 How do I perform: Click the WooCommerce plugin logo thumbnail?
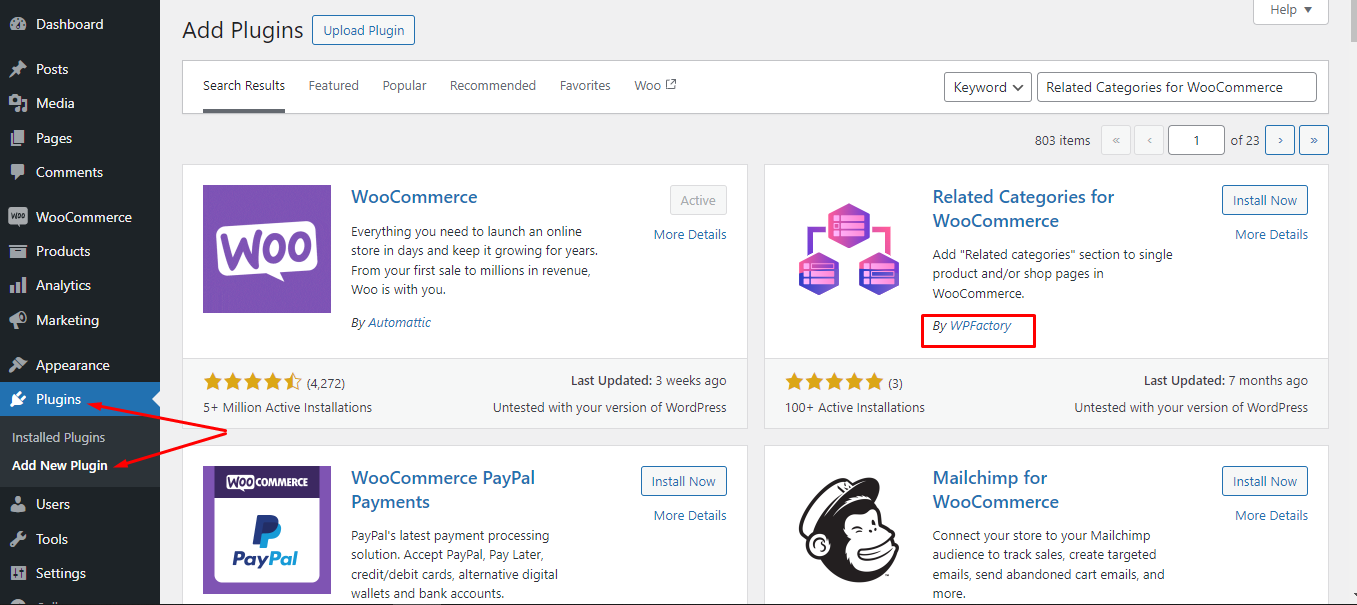267,249
